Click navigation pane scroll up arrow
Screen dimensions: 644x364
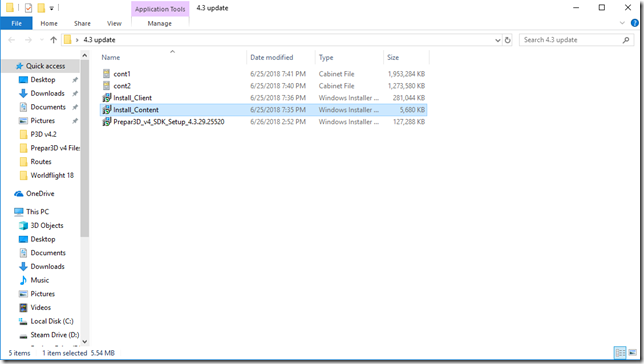point(85,55)
